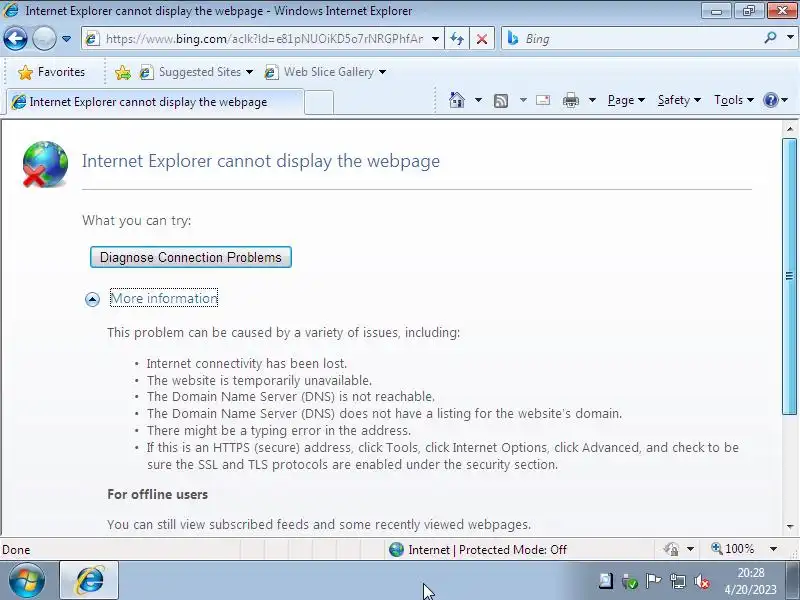The image size is (800, 600).
Task: Click the Internet zone globe icon
Action: [396, 549]
